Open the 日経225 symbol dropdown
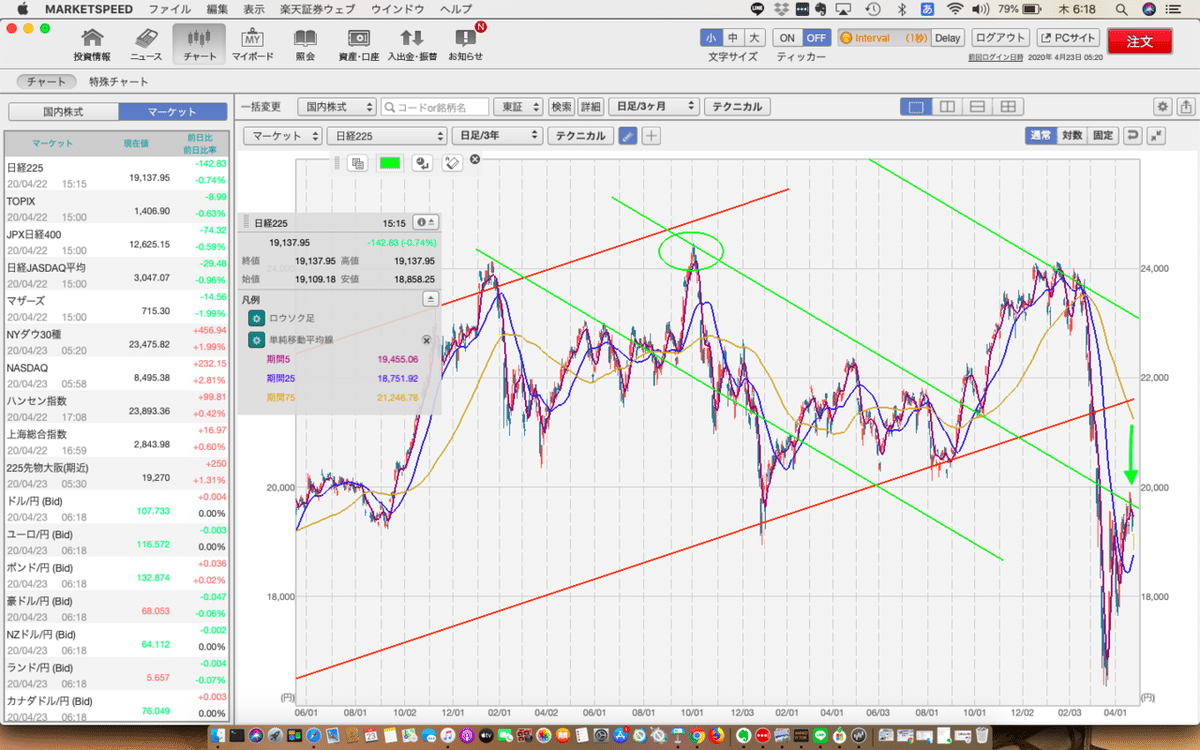1200x750 pixels. pos(386,136)
